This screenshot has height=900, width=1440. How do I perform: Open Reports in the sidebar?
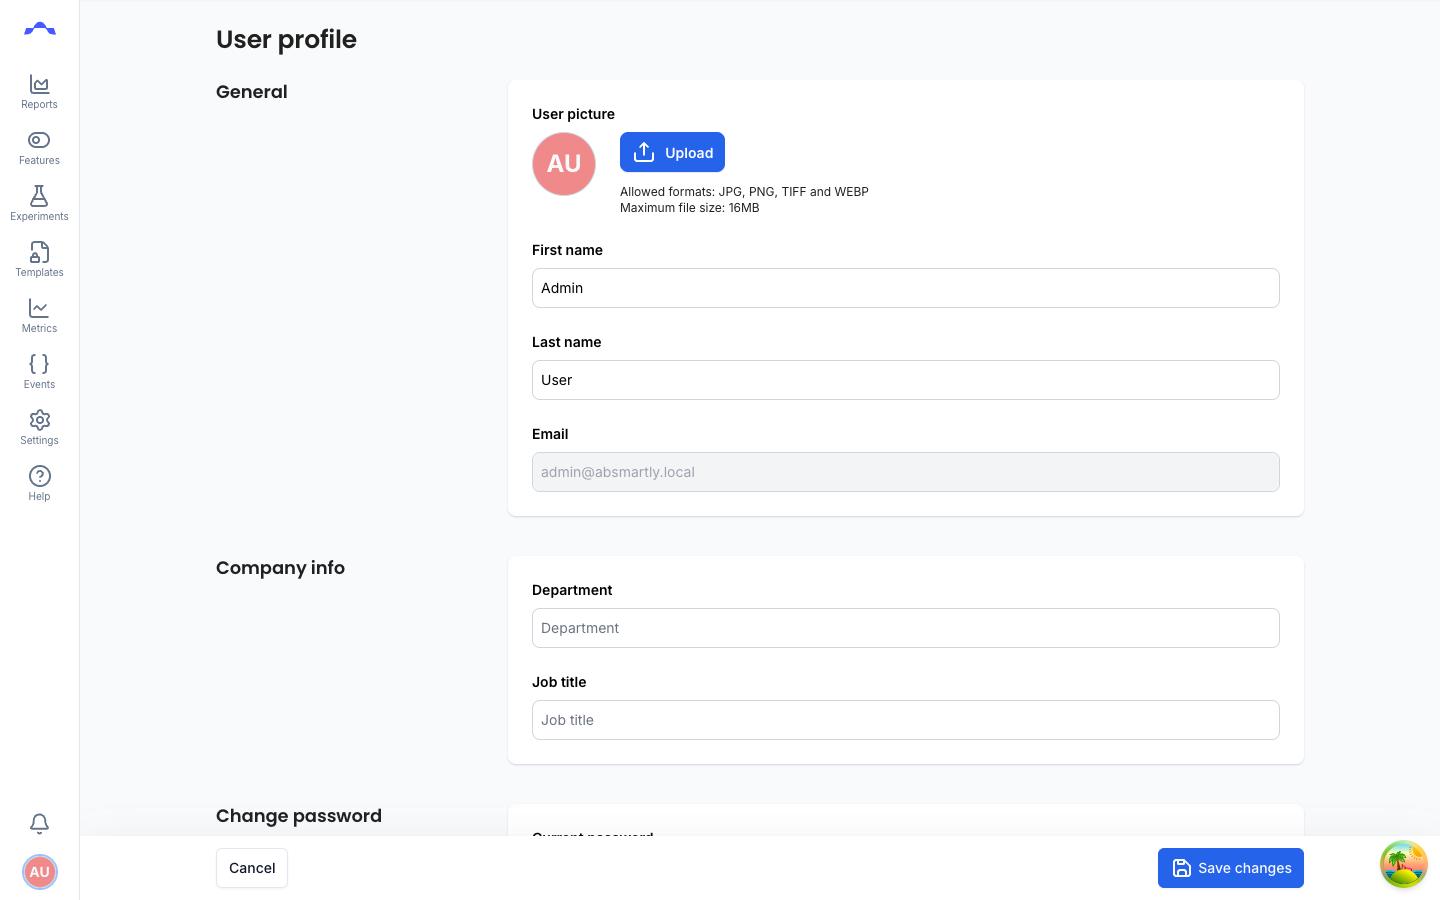click(x=39, y=92)
